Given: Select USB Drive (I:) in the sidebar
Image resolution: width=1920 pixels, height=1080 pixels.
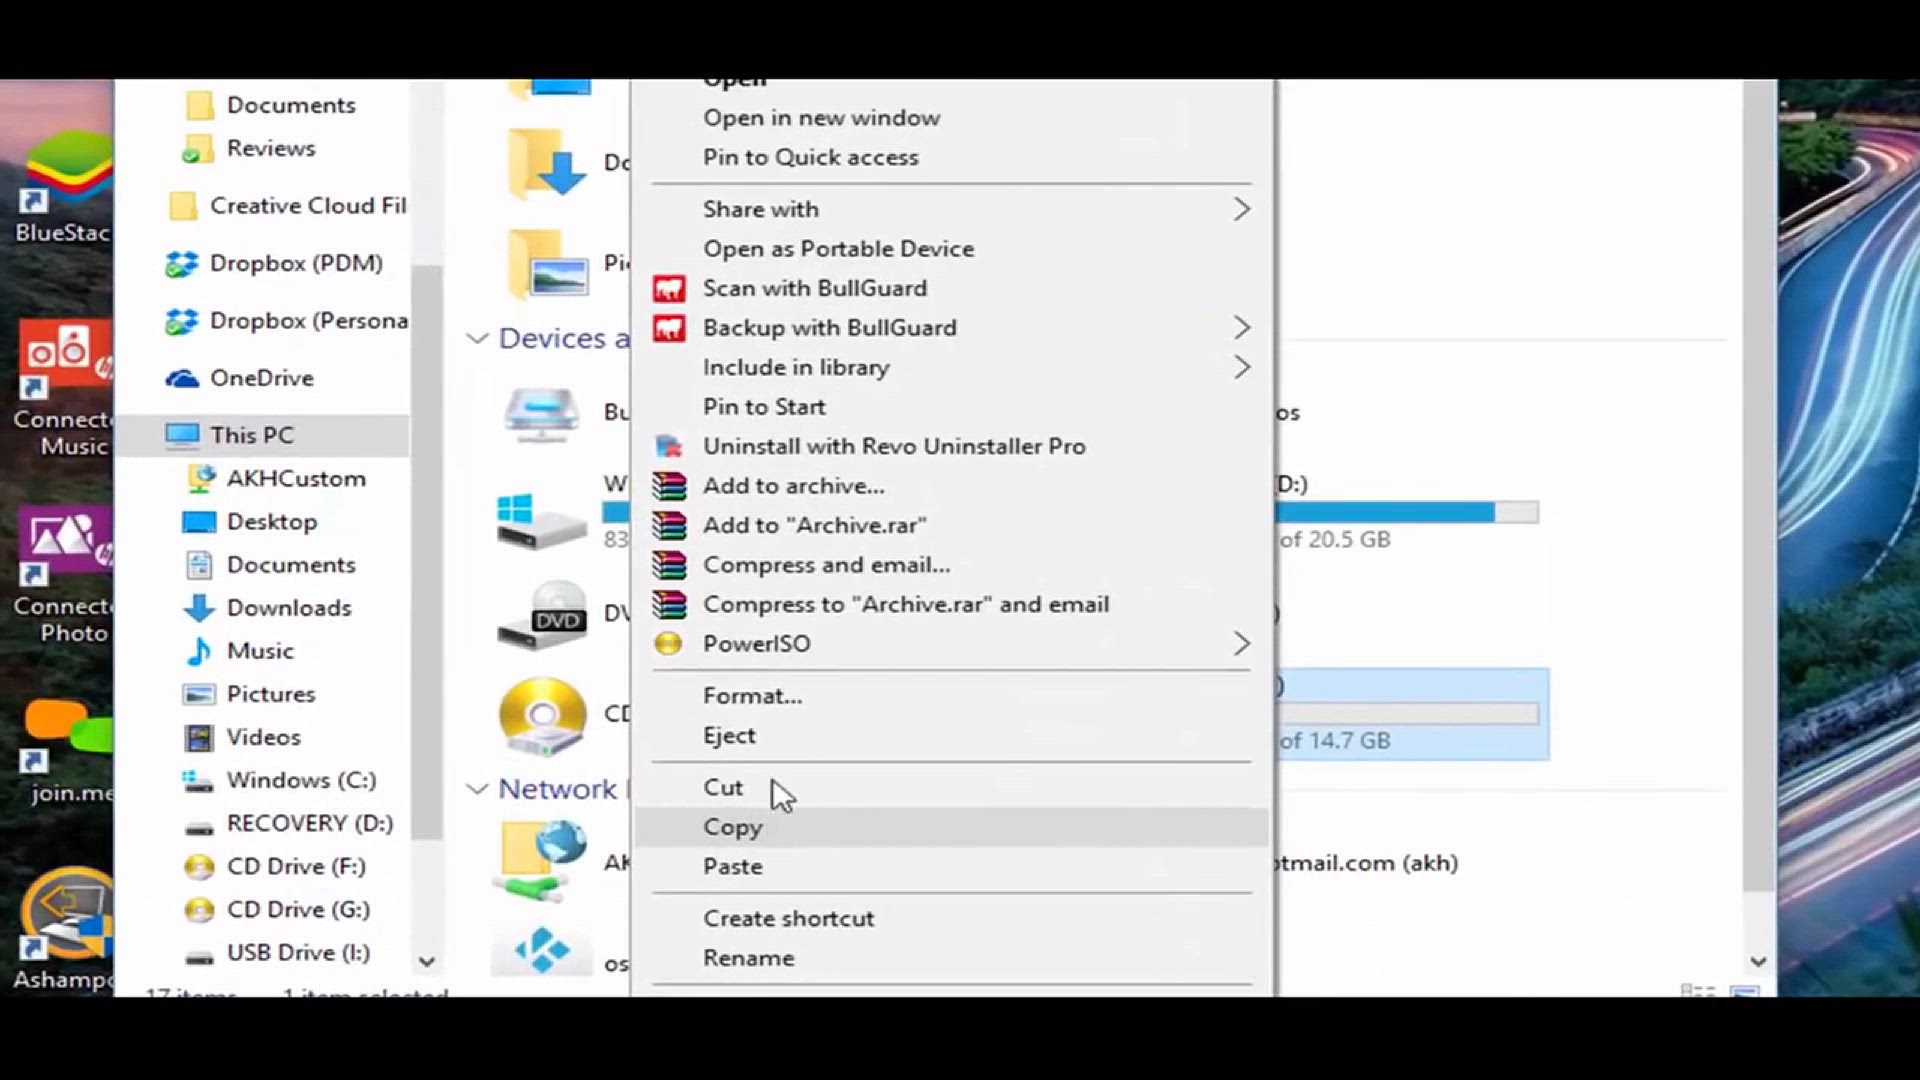Looking at the screenshot, I should click(298, 952).
